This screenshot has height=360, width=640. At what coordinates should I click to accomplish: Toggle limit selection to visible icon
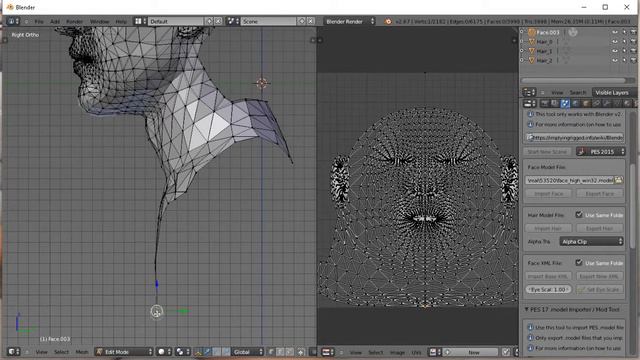pos(301,352)
